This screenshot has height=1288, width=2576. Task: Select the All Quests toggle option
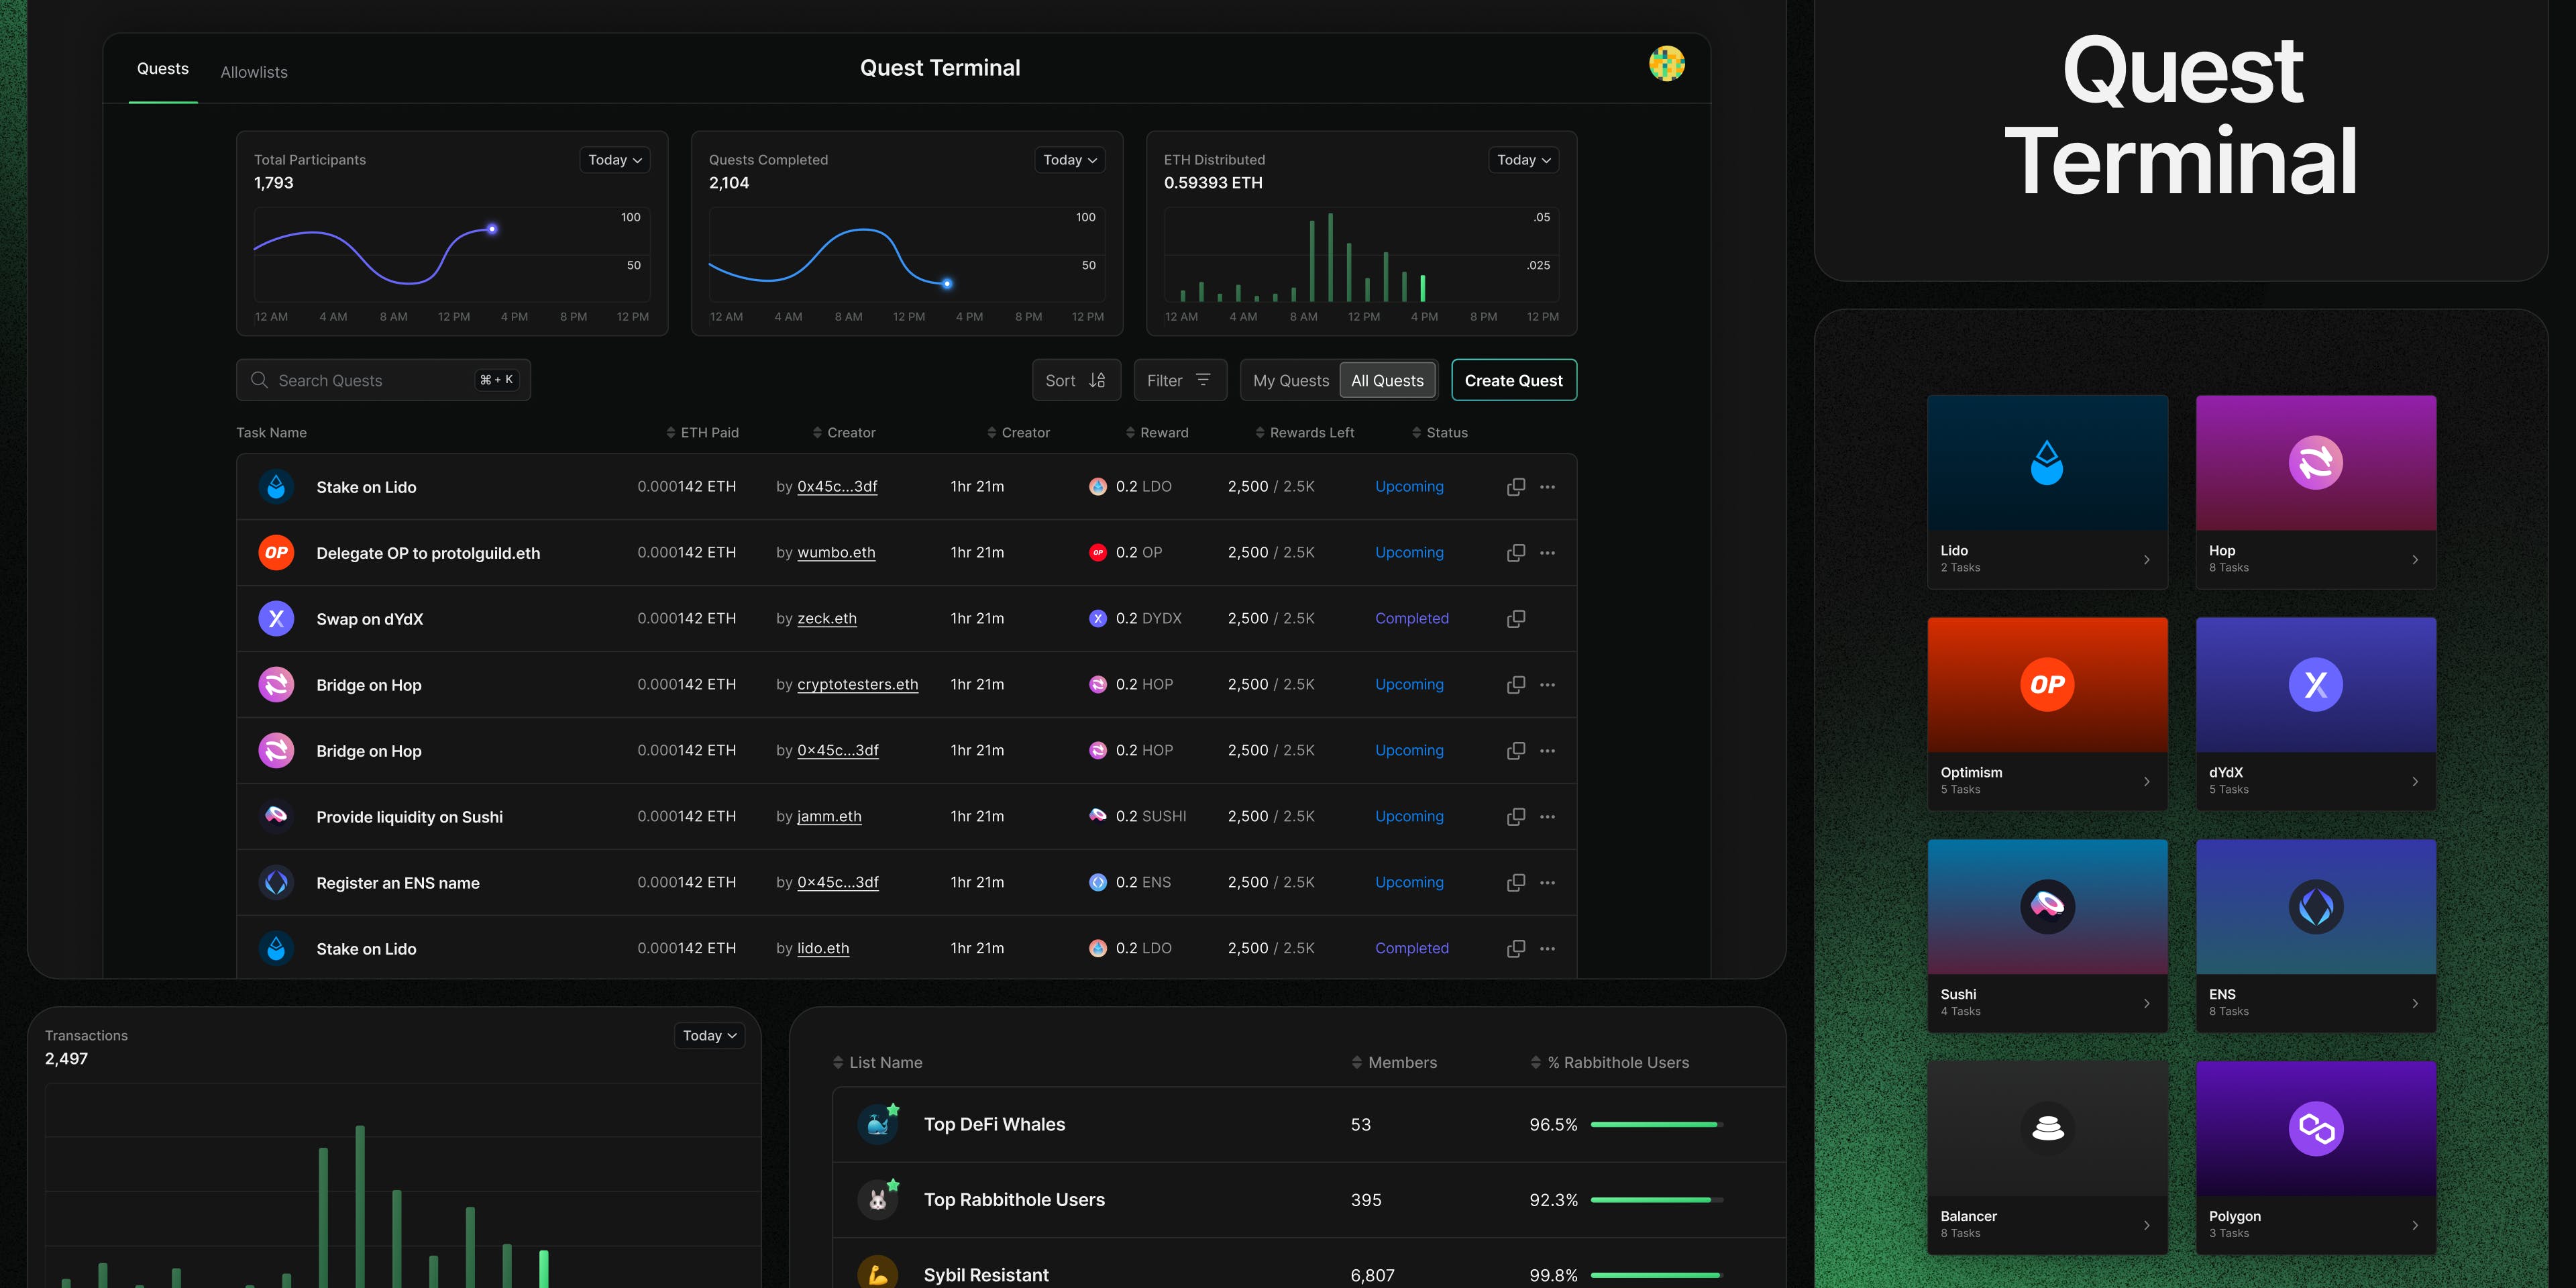1387,381
